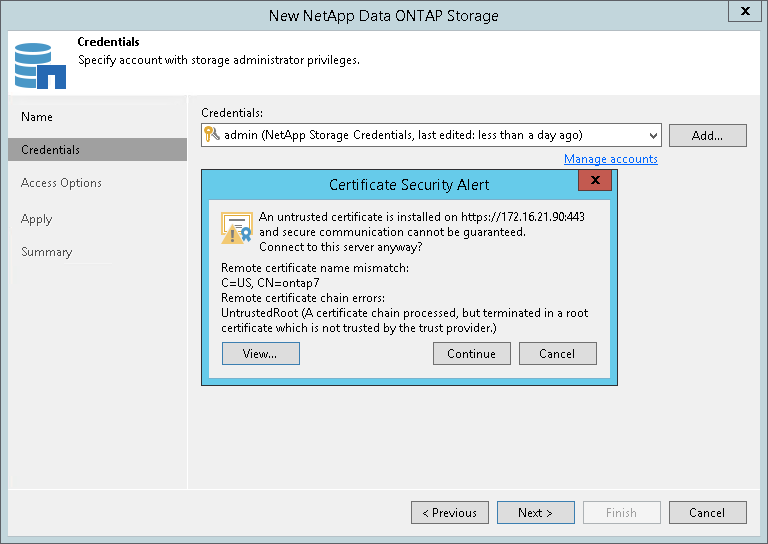Open the Summary step in sidebar
This screenshot has width=768, height=544.
coord(47,252)
